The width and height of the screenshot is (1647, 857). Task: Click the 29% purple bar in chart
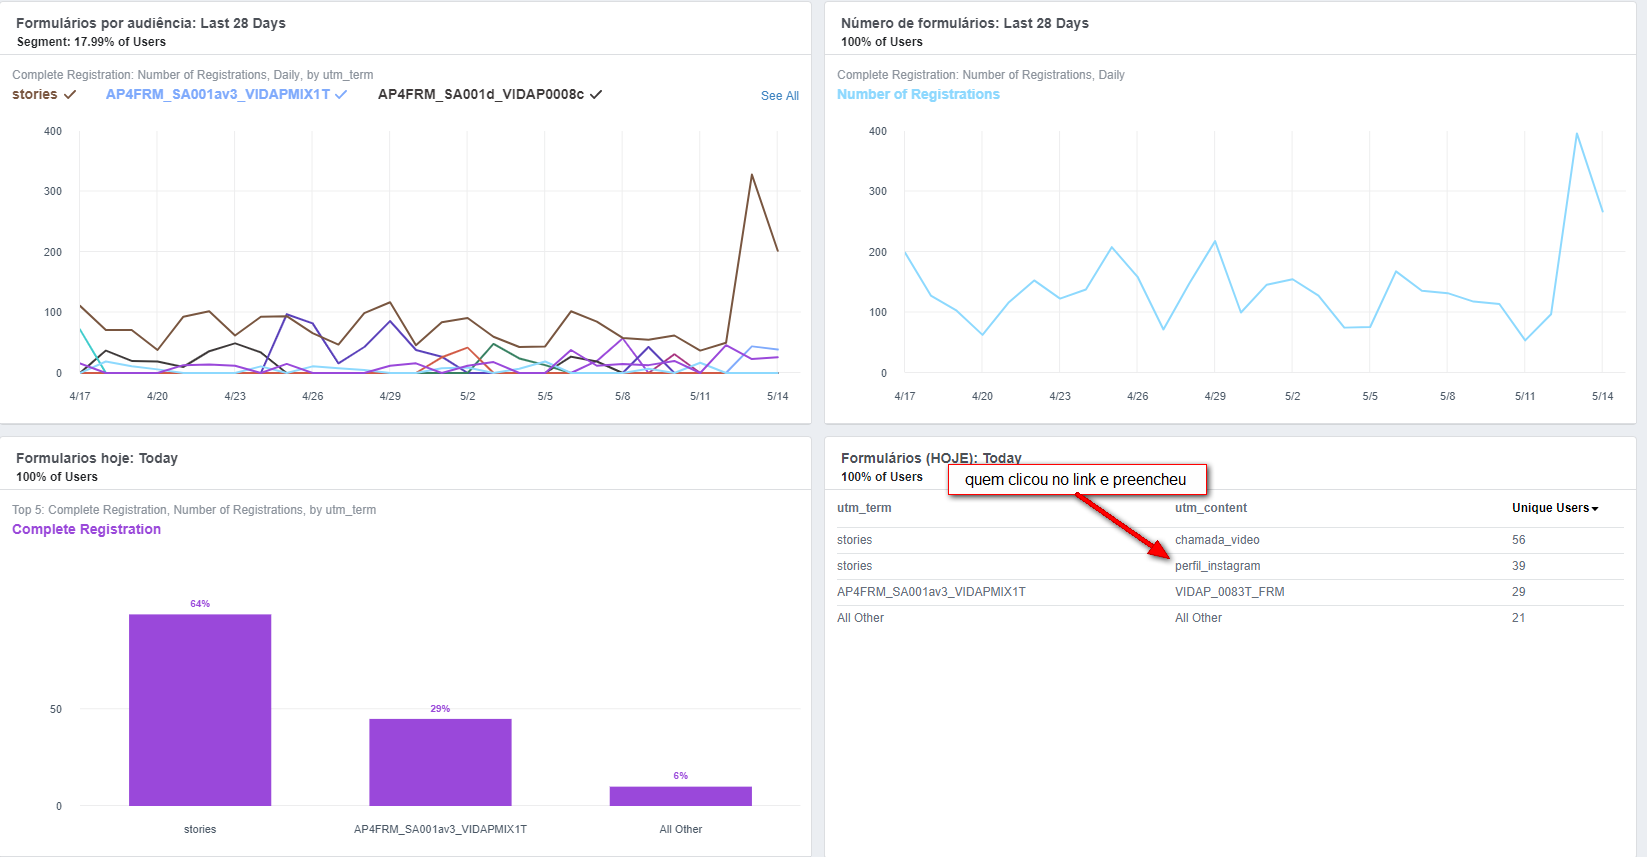point(440,762)
